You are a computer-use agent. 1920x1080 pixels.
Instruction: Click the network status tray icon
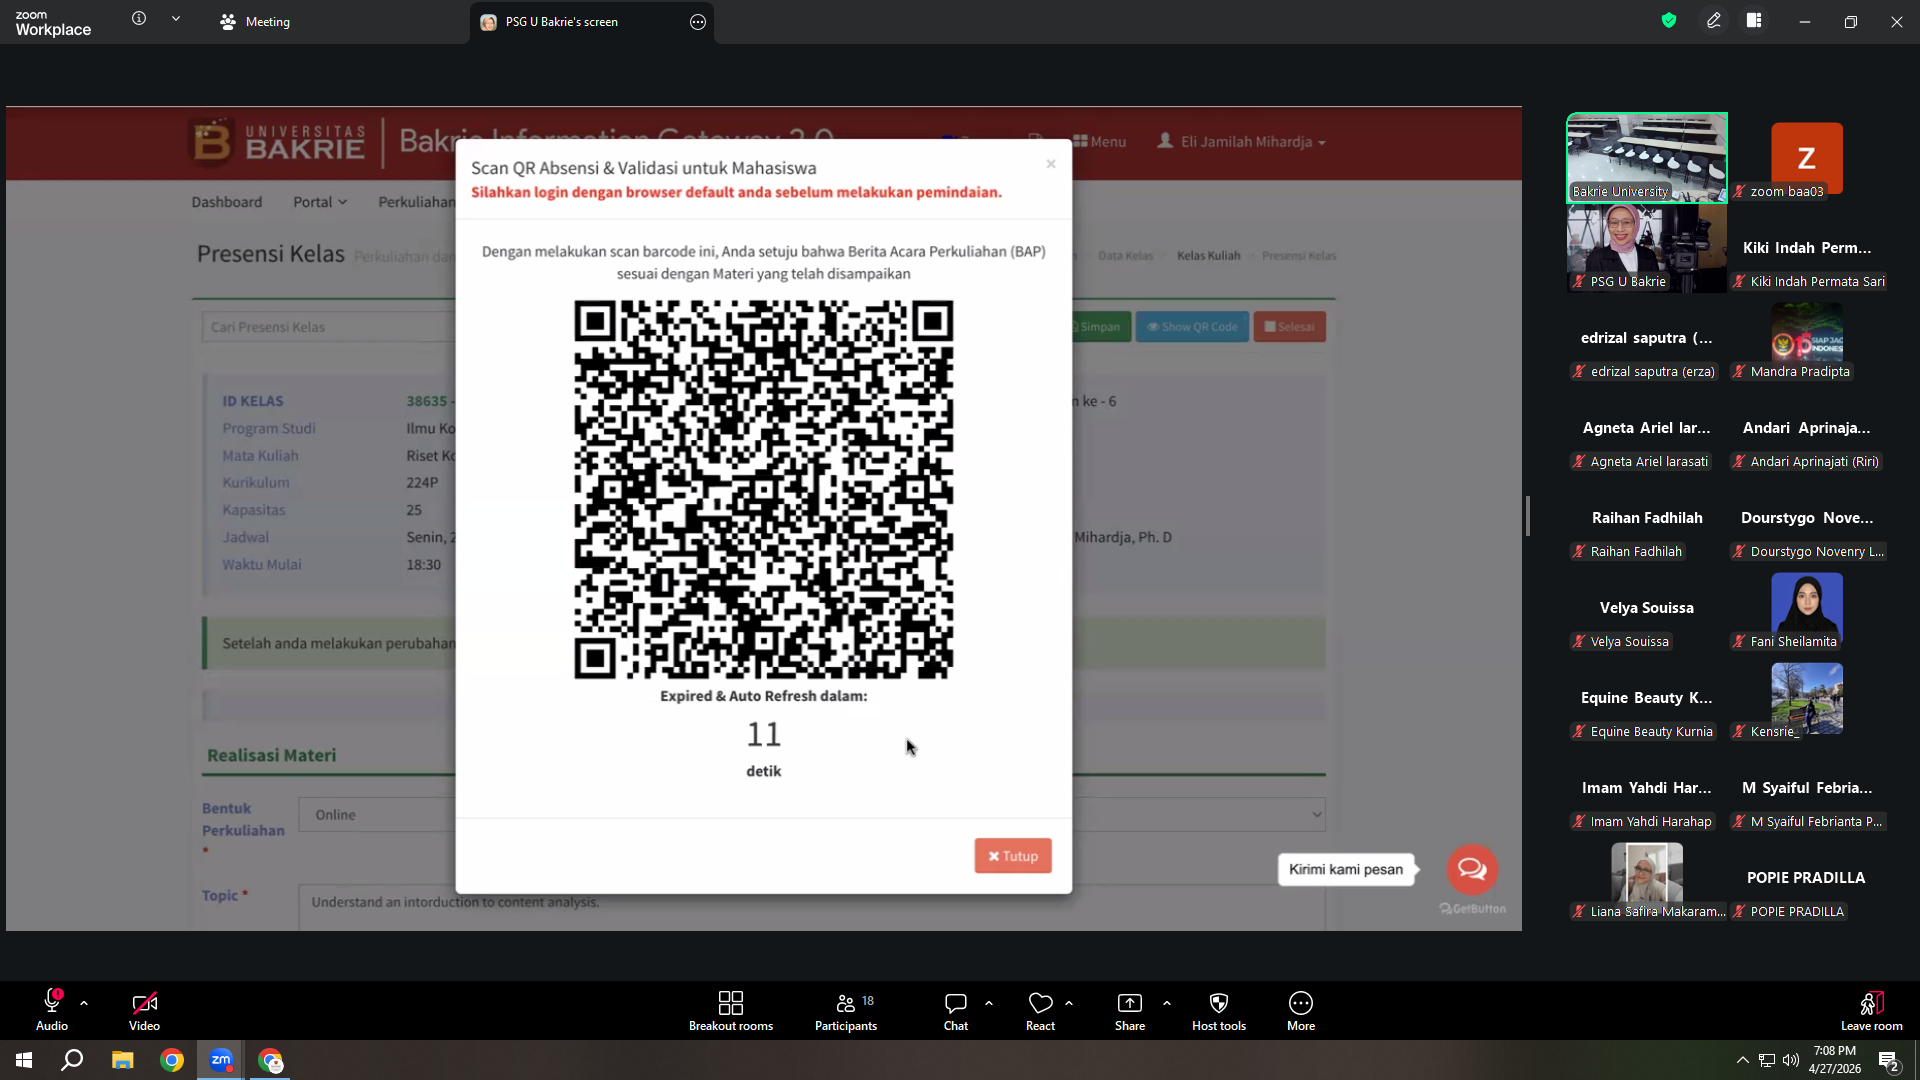[x=1767, y=1060]
